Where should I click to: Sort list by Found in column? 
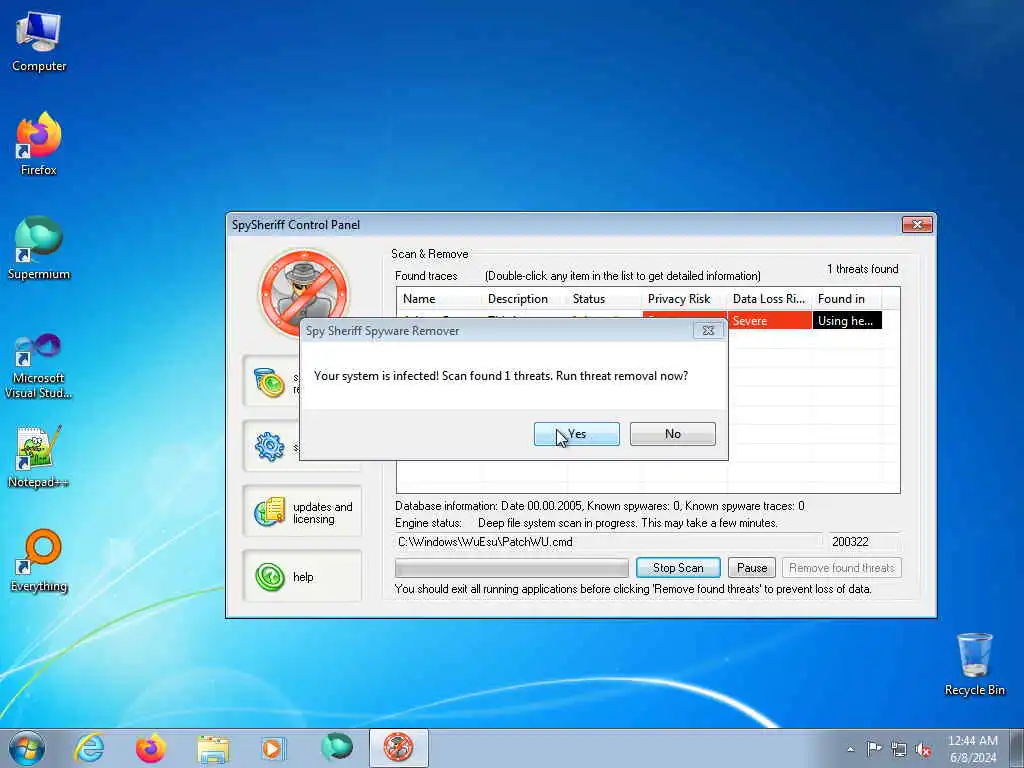847,298
